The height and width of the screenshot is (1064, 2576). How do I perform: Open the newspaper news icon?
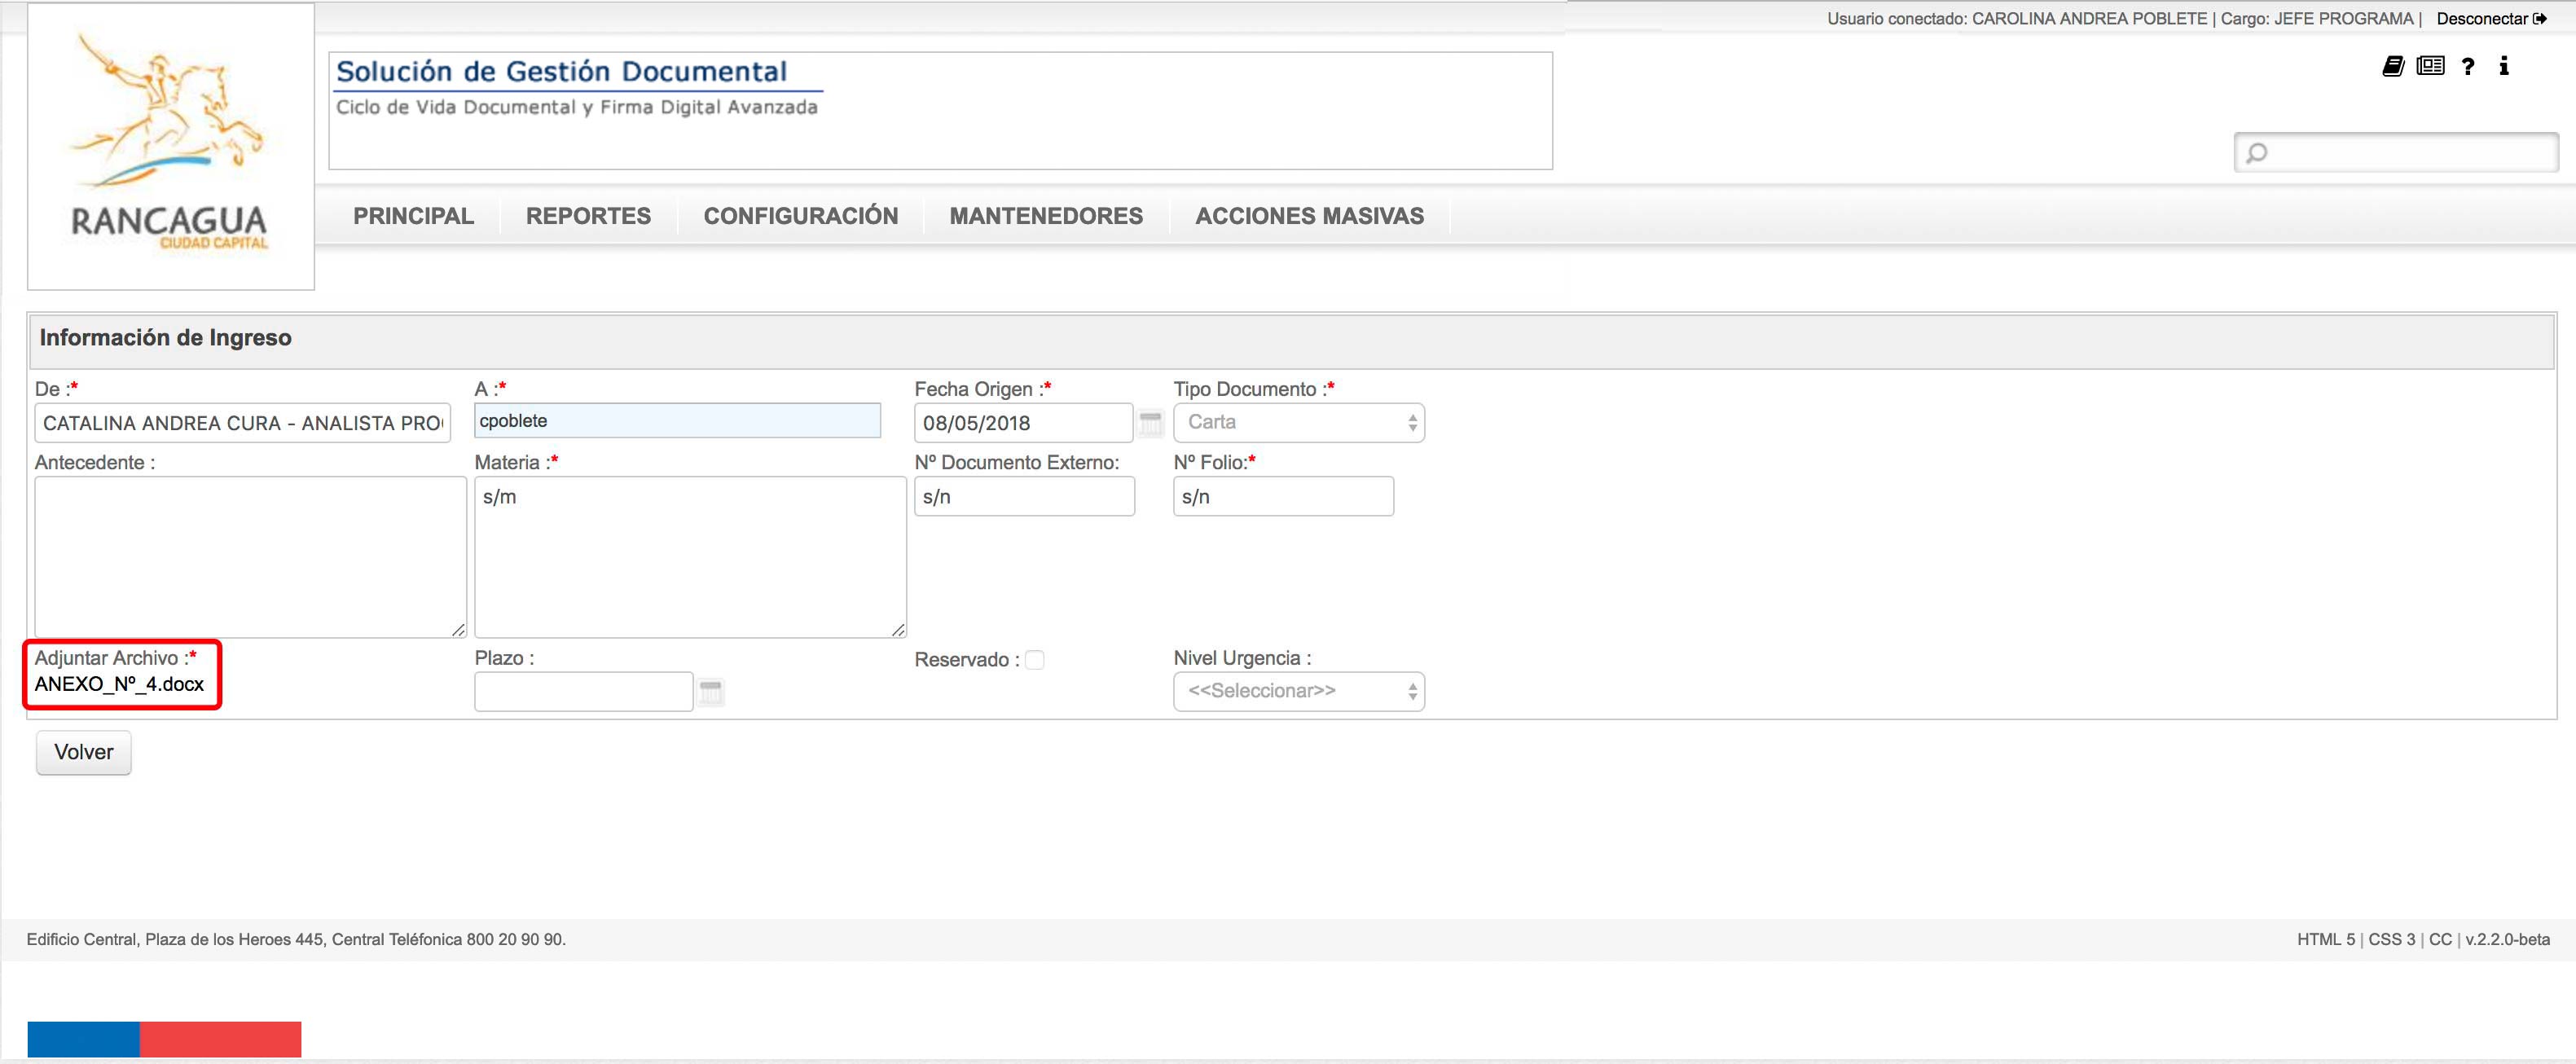click(x=2430, y=66)
